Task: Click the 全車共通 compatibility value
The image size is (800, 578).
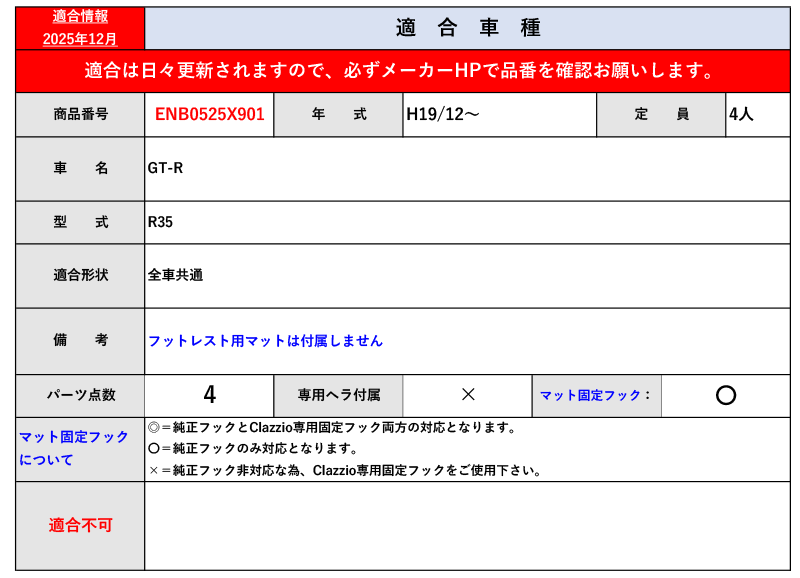Action: tap(176, 275)
